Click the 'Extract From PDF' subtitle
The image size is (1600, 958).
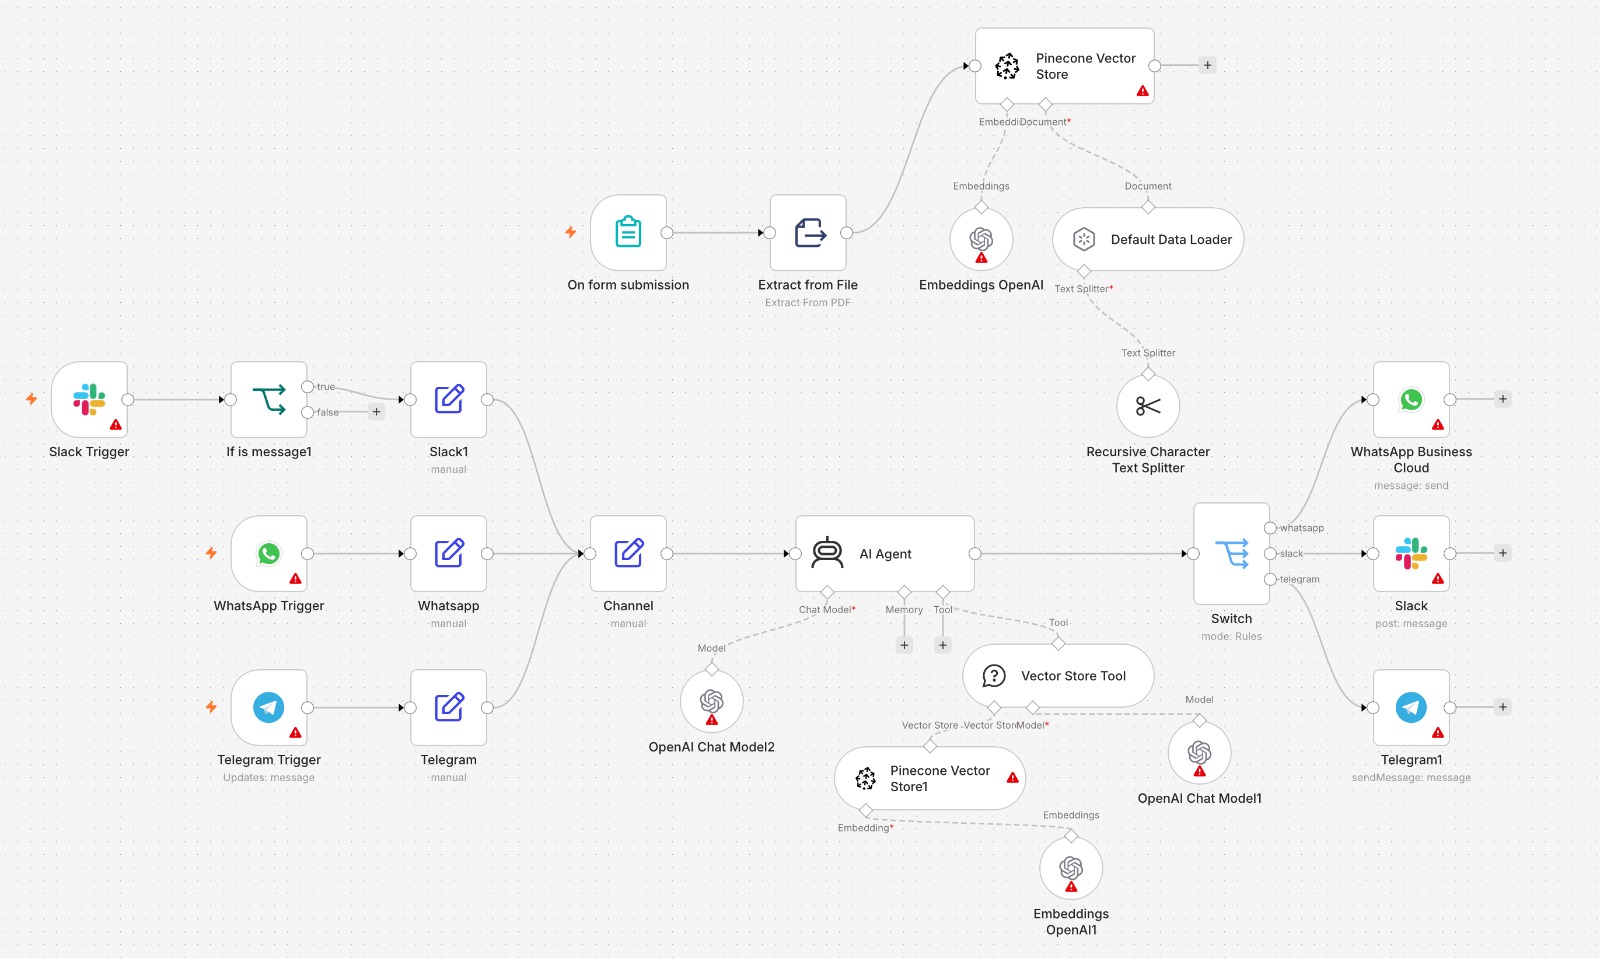[x=808, y=303]
